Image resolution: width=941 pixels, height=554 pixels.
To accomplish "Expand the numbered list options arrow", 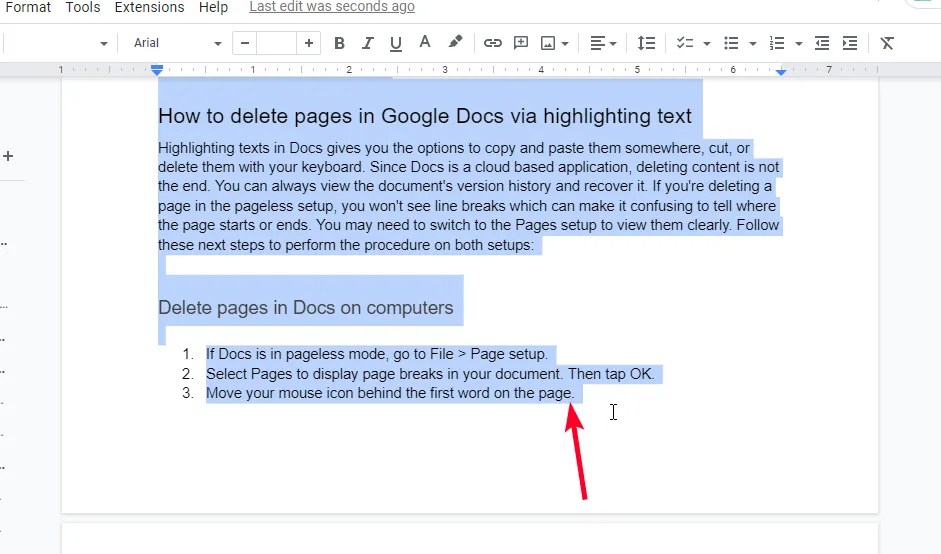I will (799, 44).
